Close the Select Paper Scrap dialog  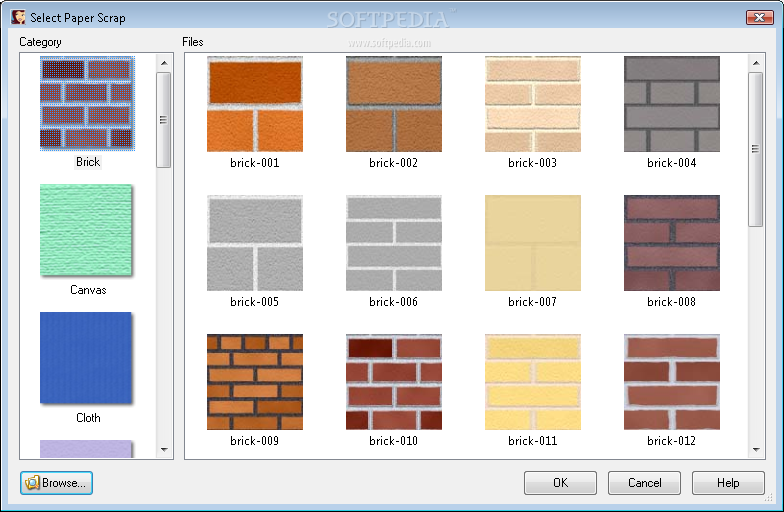(760, 18)
